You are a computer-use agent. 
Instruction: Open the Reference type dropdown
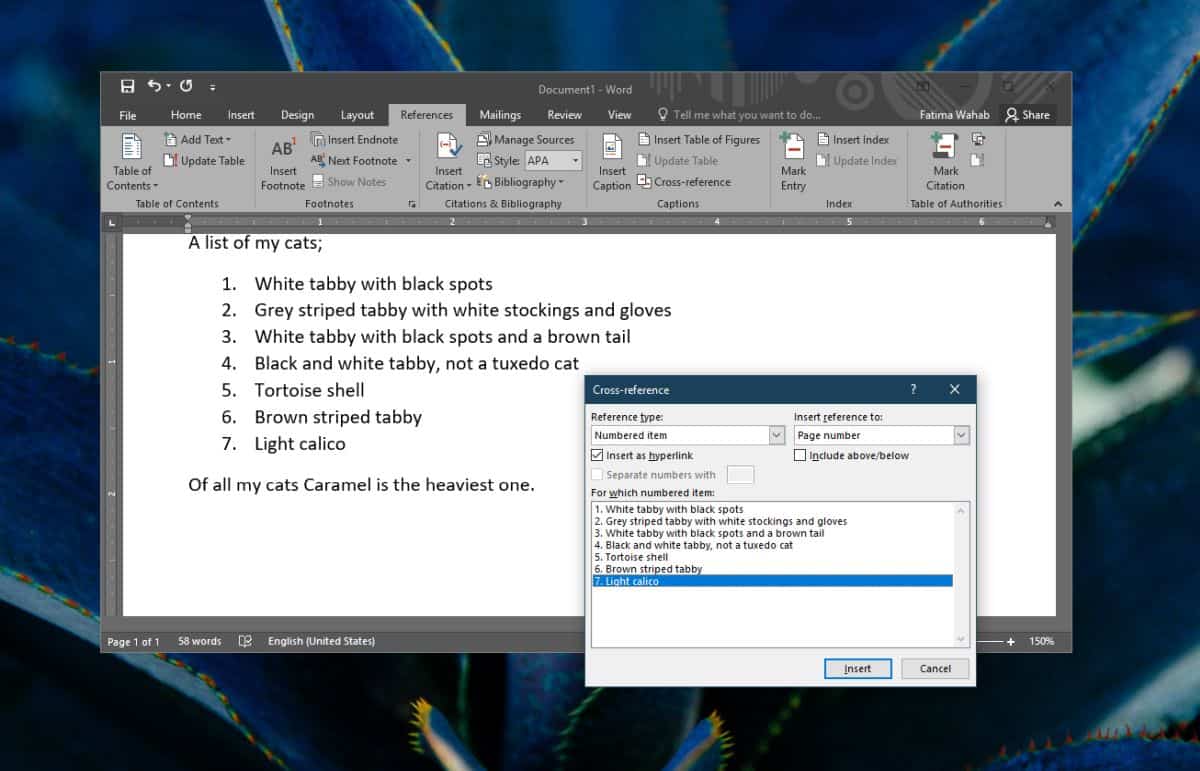(777, 436)
